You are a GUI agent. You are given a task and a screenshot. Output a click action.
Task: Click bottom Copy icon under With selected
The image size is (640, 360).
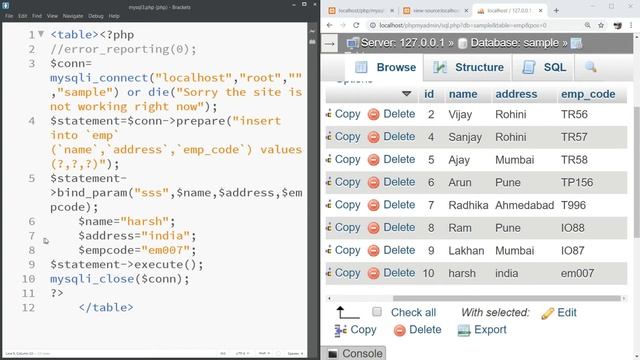coord(340,330)
